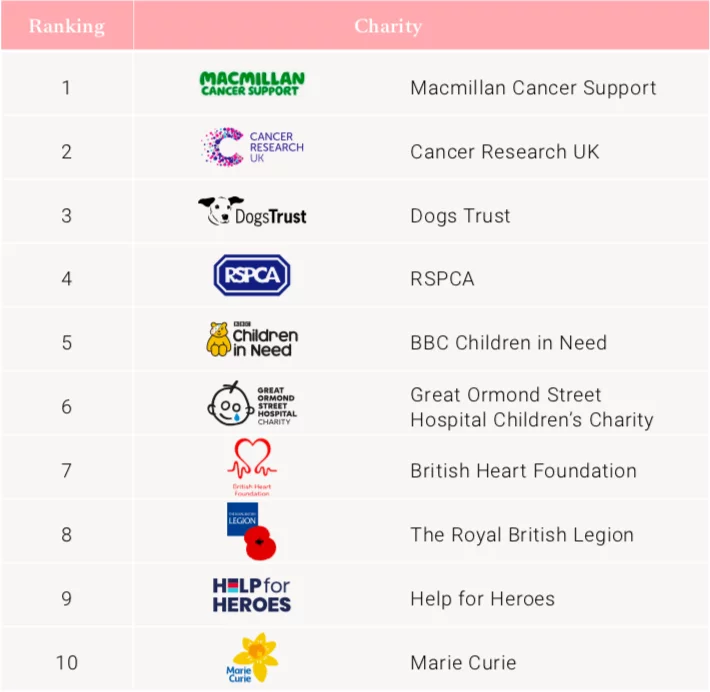Select the Help for Heroes logo
Image resolution: width=710 pixels, height=692 pixels.
(x=252, y=595)
